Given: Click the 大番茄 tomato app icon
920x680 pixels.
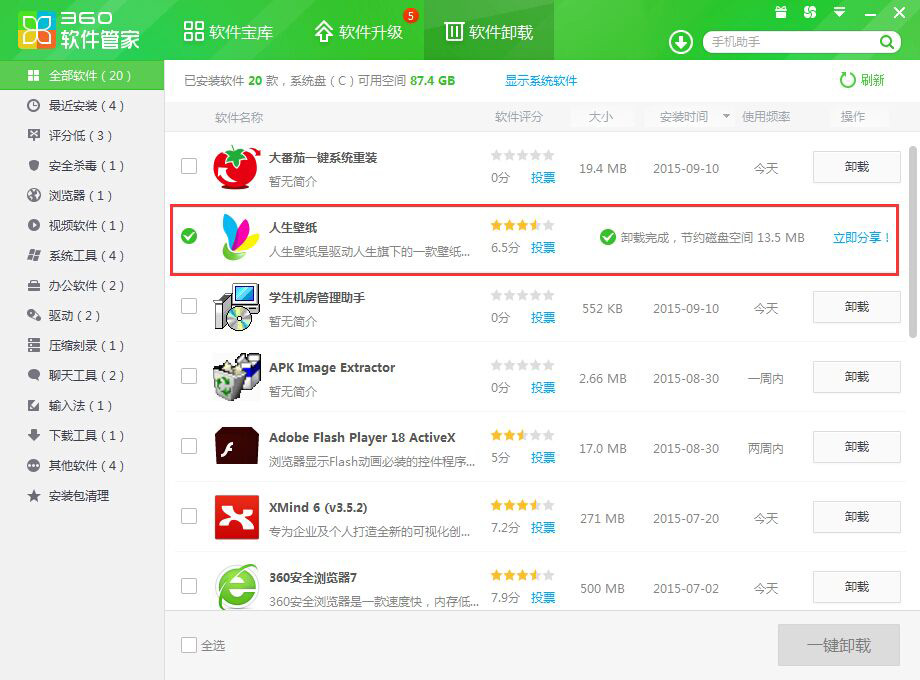Looking at the screenshot, I should tap(236, 167).
